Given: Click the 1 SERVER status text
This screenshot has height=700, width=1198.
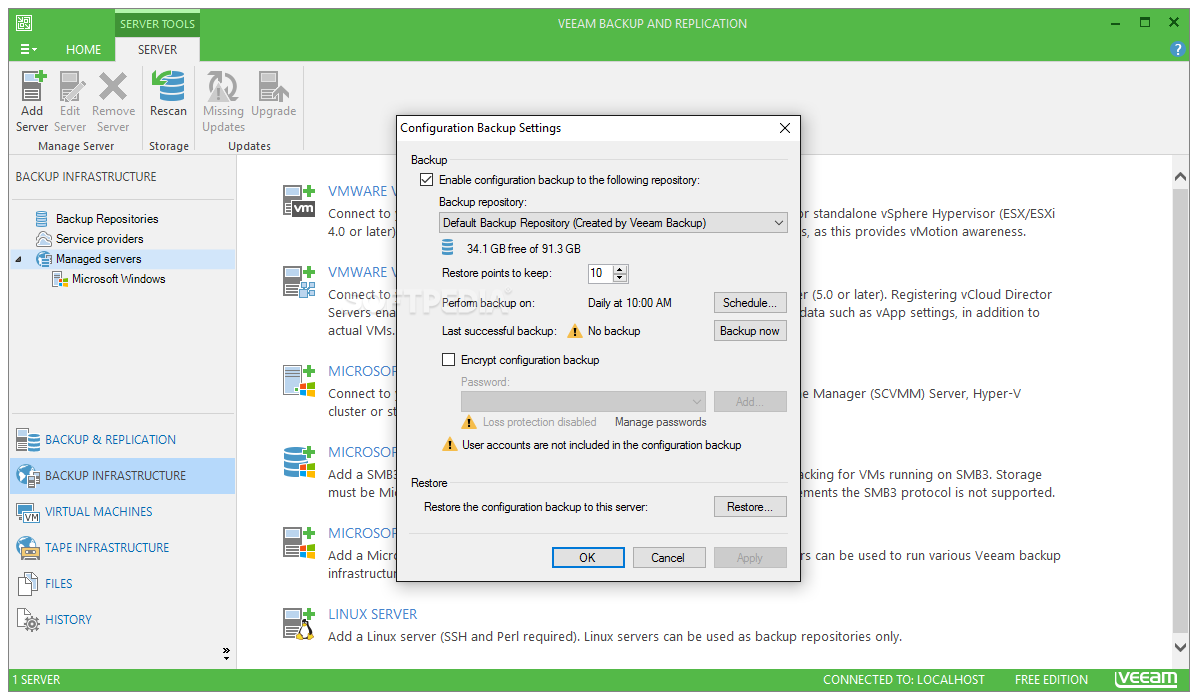Looking at the screenshot, I should coord(36,679).
